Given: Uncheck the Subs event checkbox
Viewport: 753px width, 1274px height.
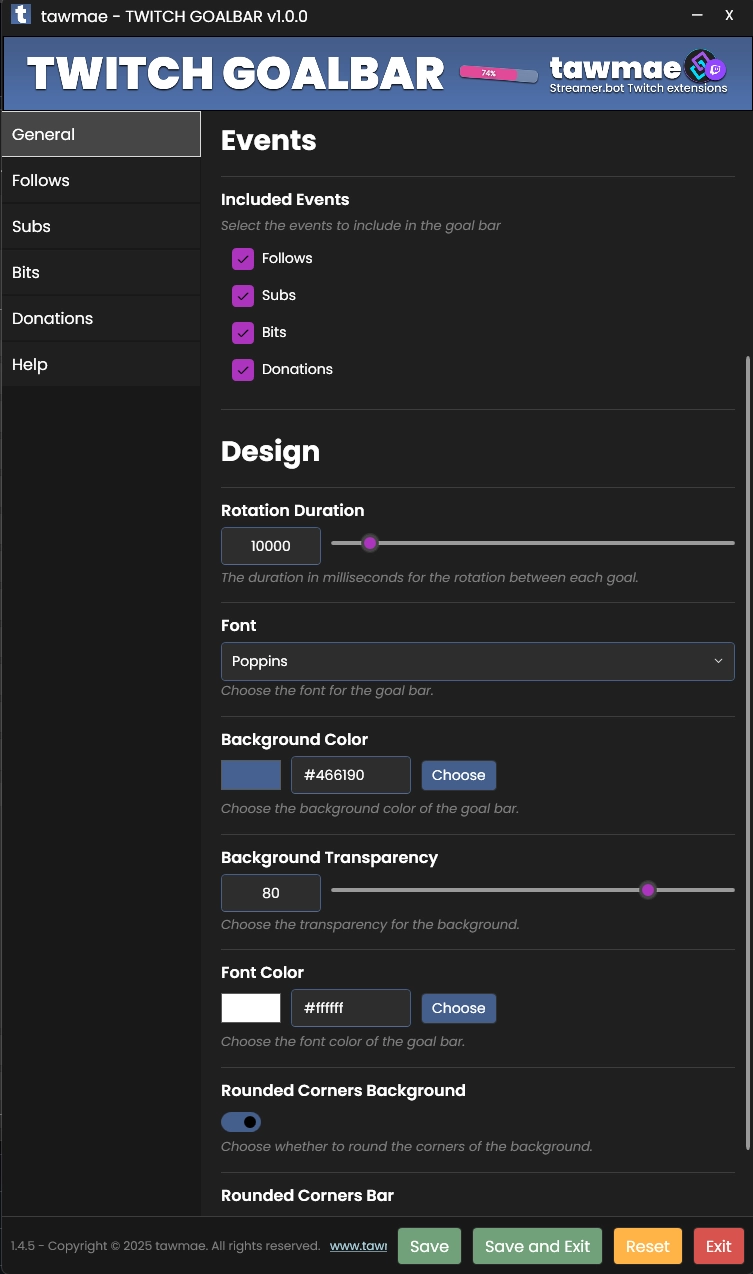Looking at the screenshot, I should click(243, 296).
